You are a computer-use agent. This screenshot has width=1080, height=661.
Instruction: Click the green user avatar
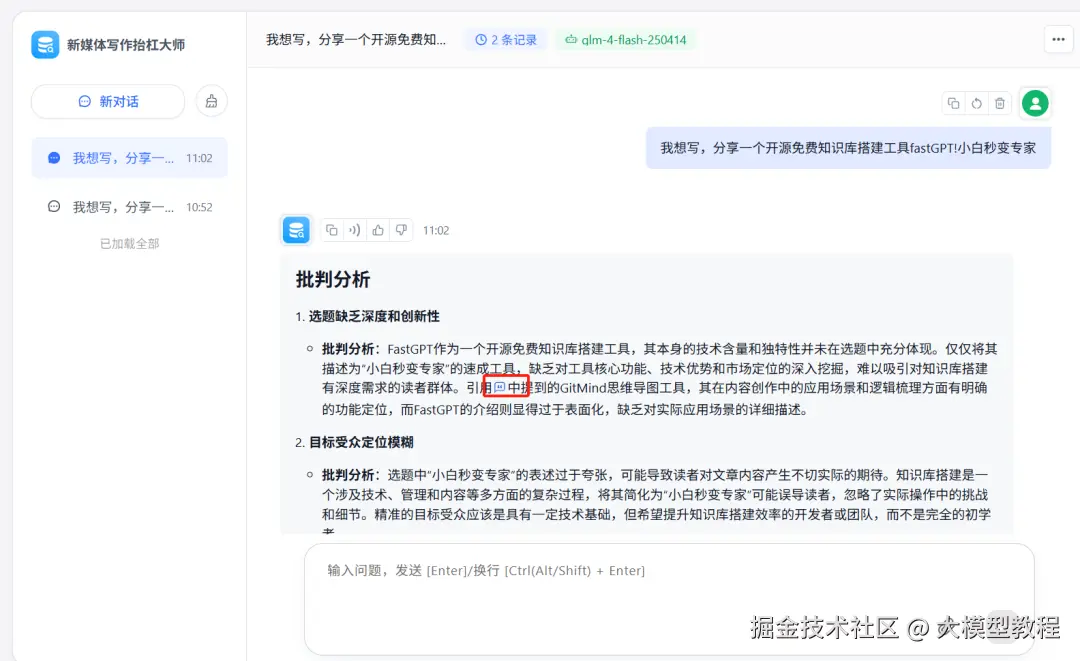point(1035,103)
